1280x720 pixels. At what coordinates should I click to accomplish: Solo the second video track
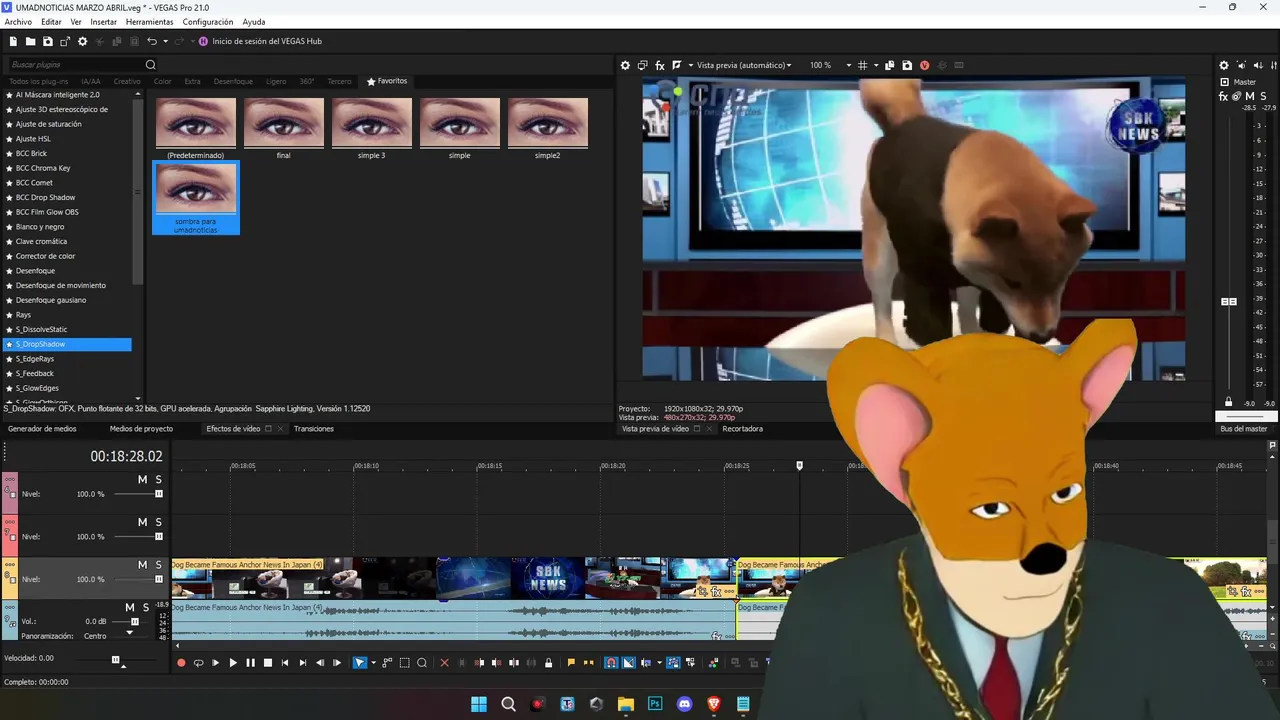tap(158, 522)
